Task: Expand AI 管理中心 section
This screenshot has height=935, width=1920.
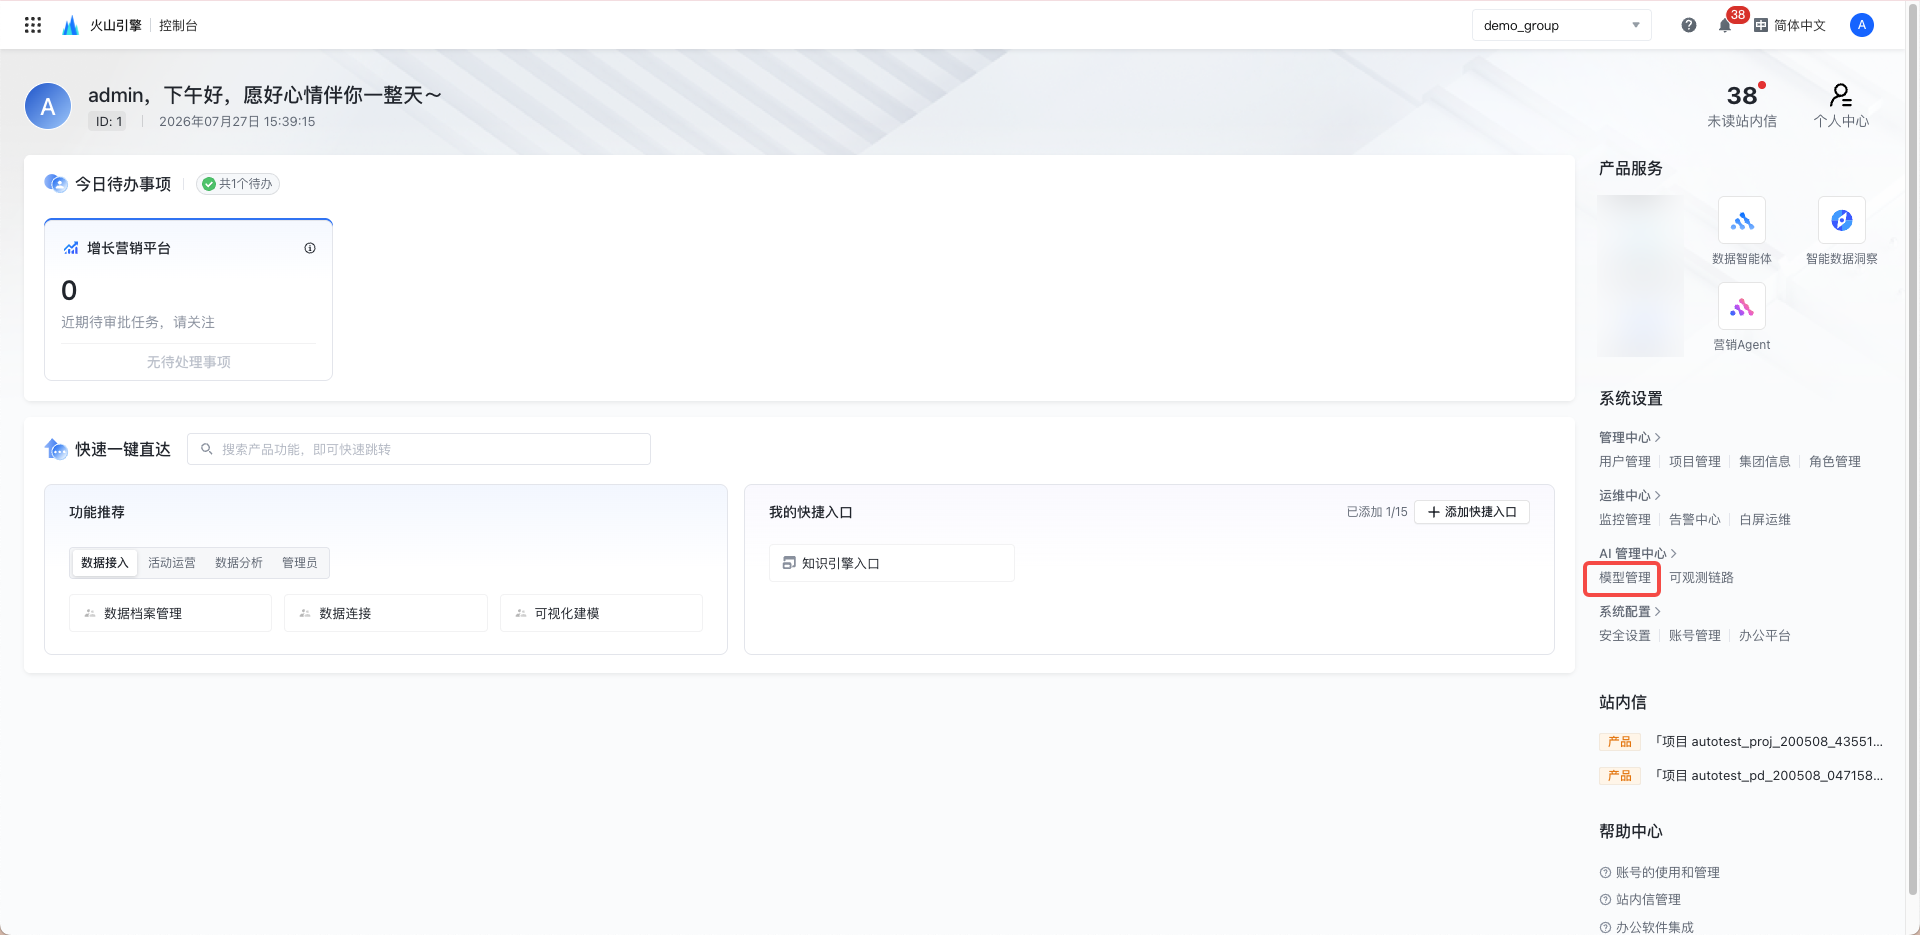Action: coord(1637,553)
